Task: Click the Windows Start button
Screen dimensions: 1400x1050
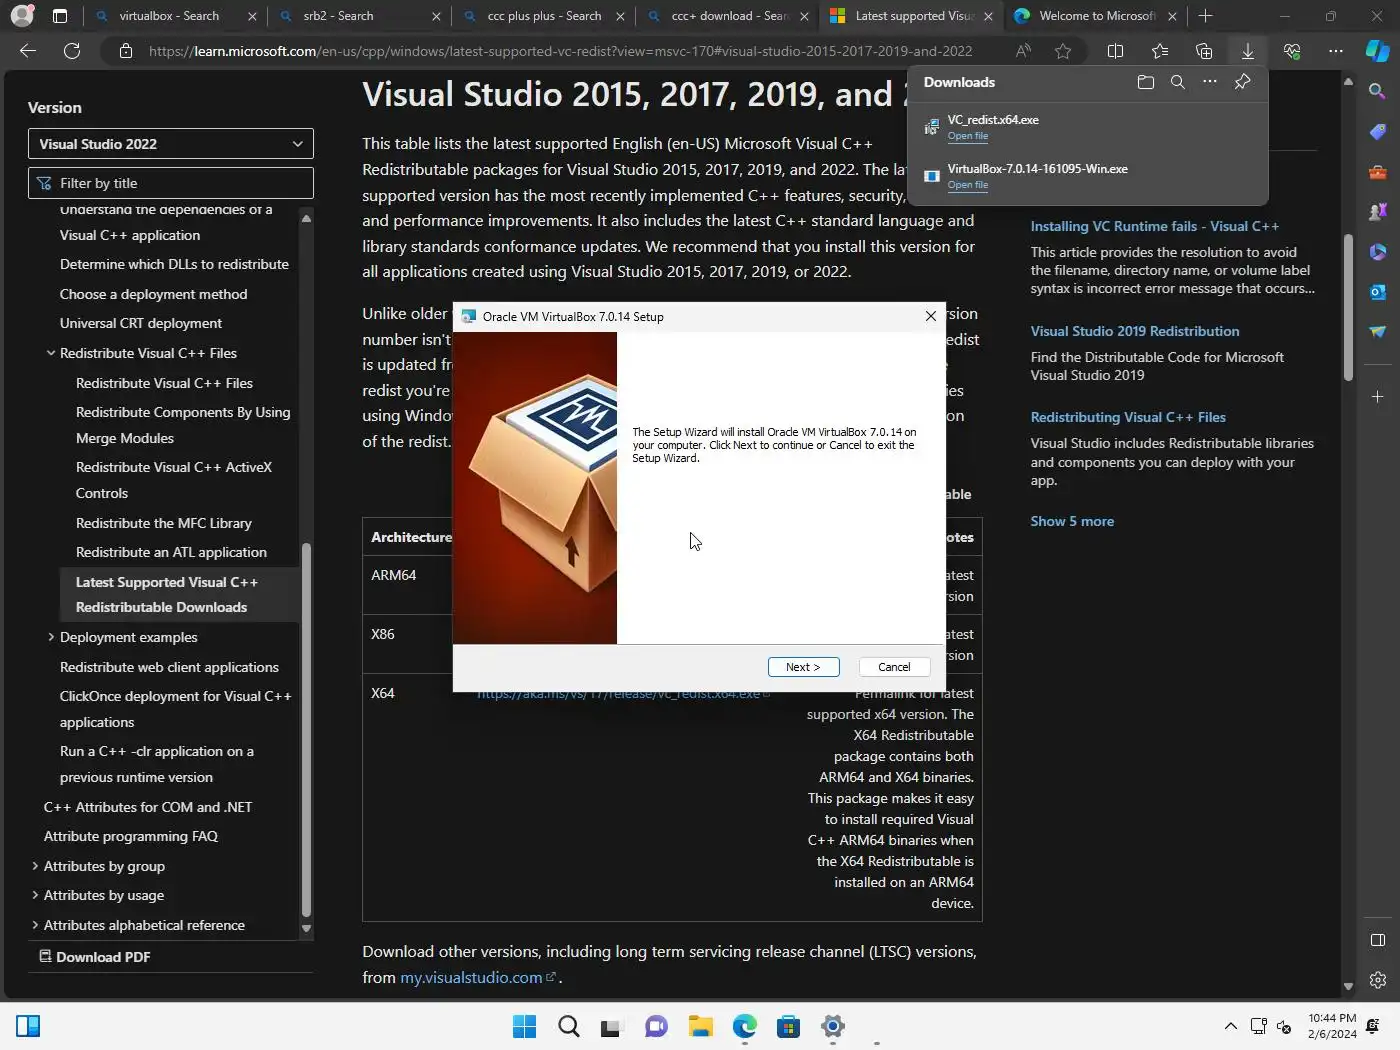Action: (524, 1026)
